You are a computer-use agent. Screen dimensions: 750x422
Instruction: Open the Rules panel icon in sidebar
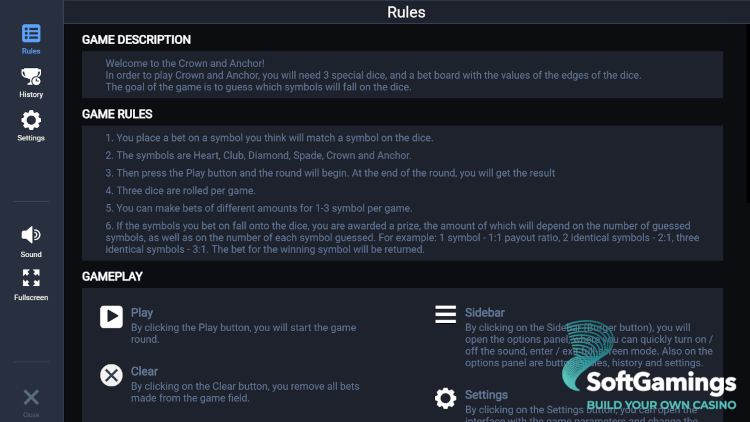31,33
